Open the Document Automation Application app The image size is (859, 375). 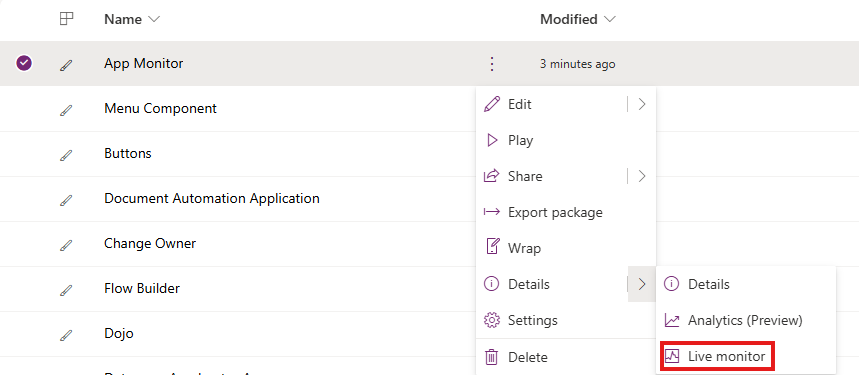pos(212,198)
